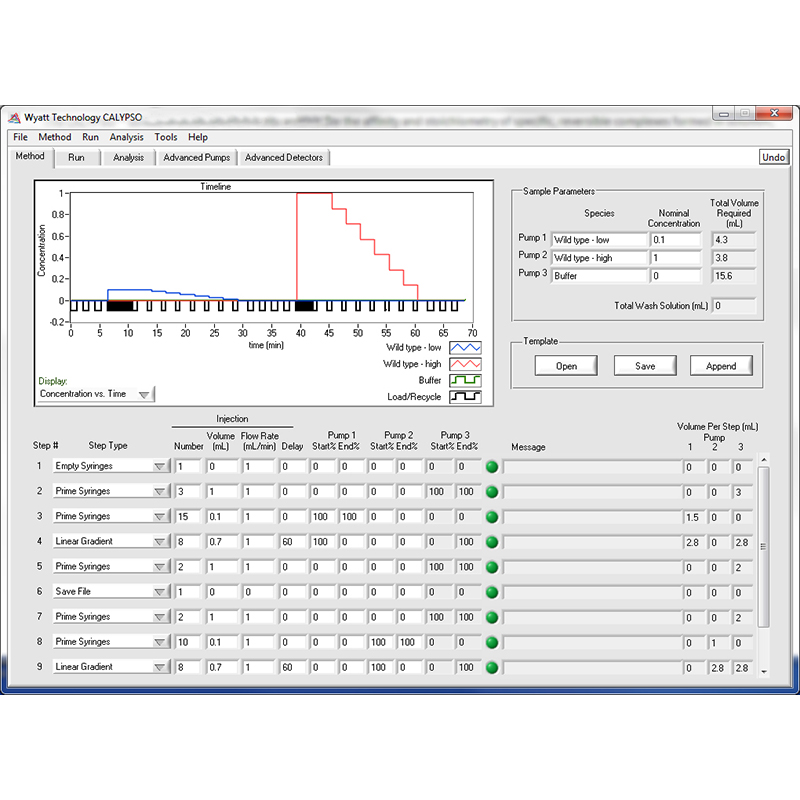Click scroll up arrow of steps list
Screen dimensions: 800x800
[764, 460]
